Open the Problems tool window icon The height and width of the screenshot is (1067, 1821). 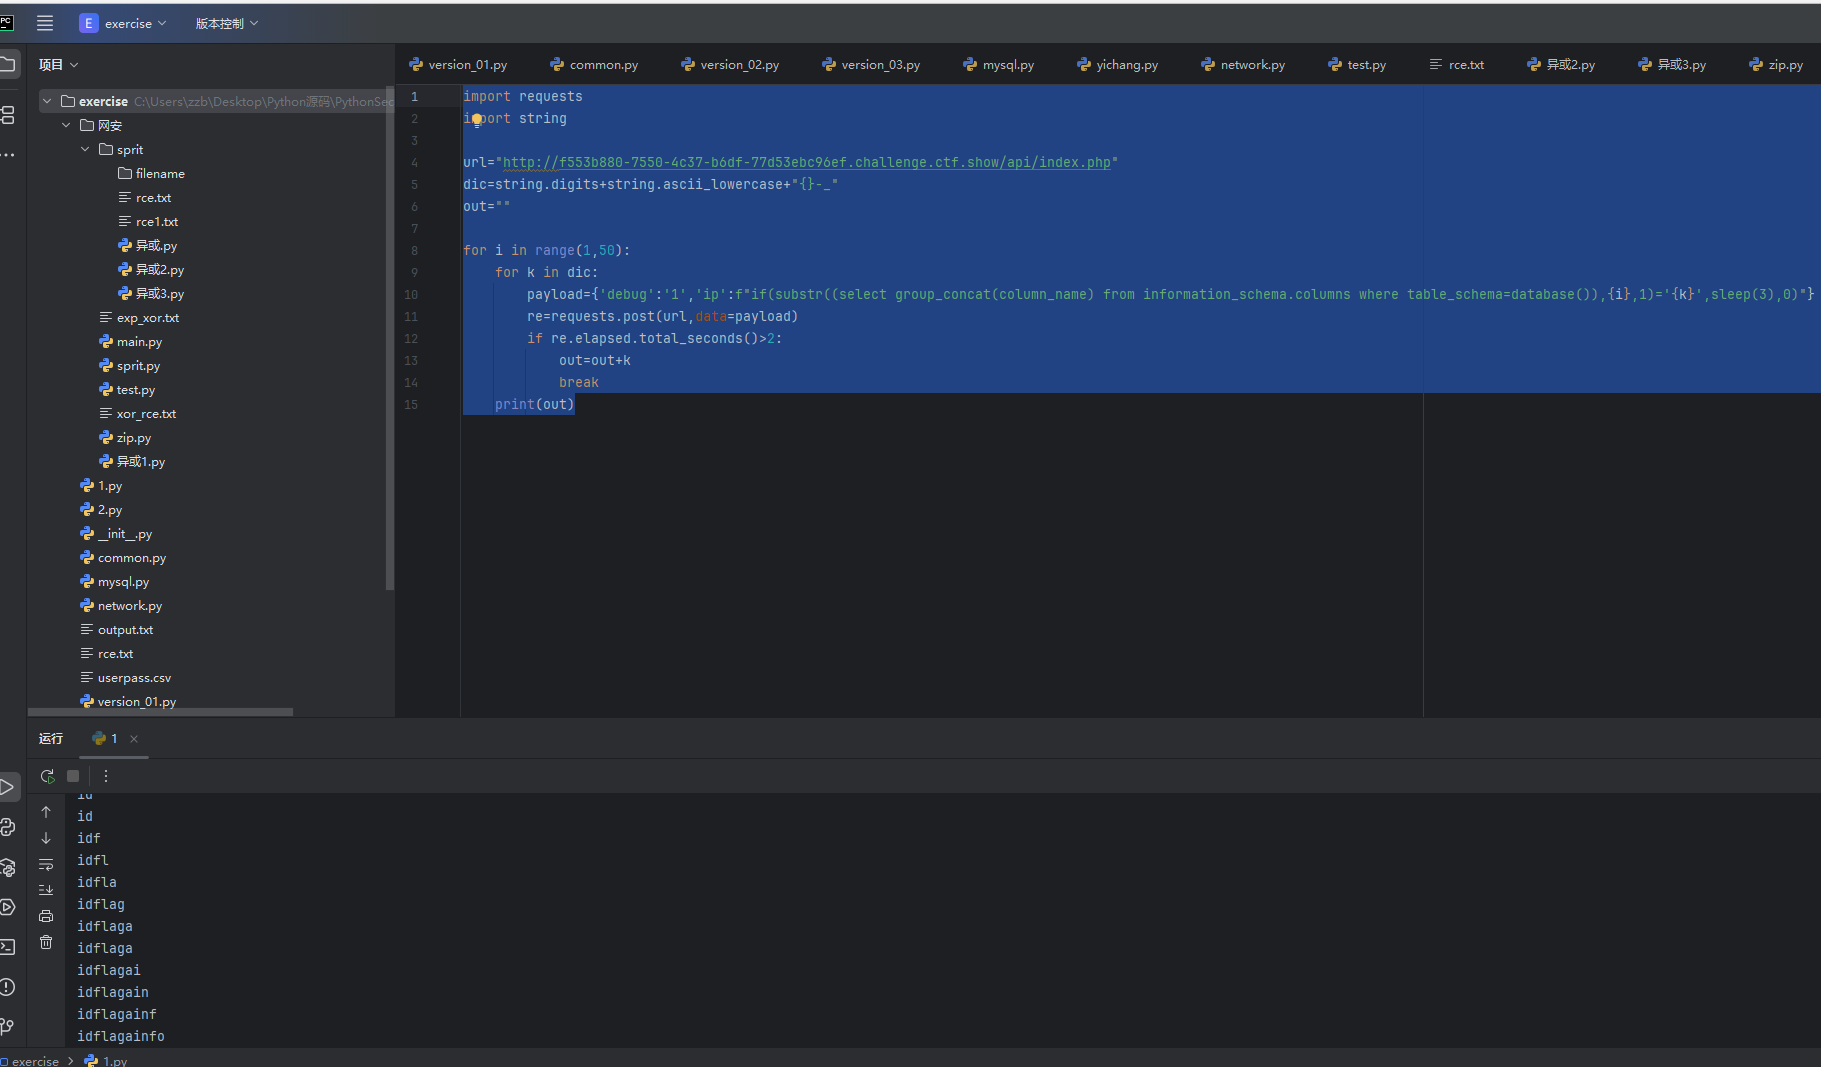pos(8,987)
